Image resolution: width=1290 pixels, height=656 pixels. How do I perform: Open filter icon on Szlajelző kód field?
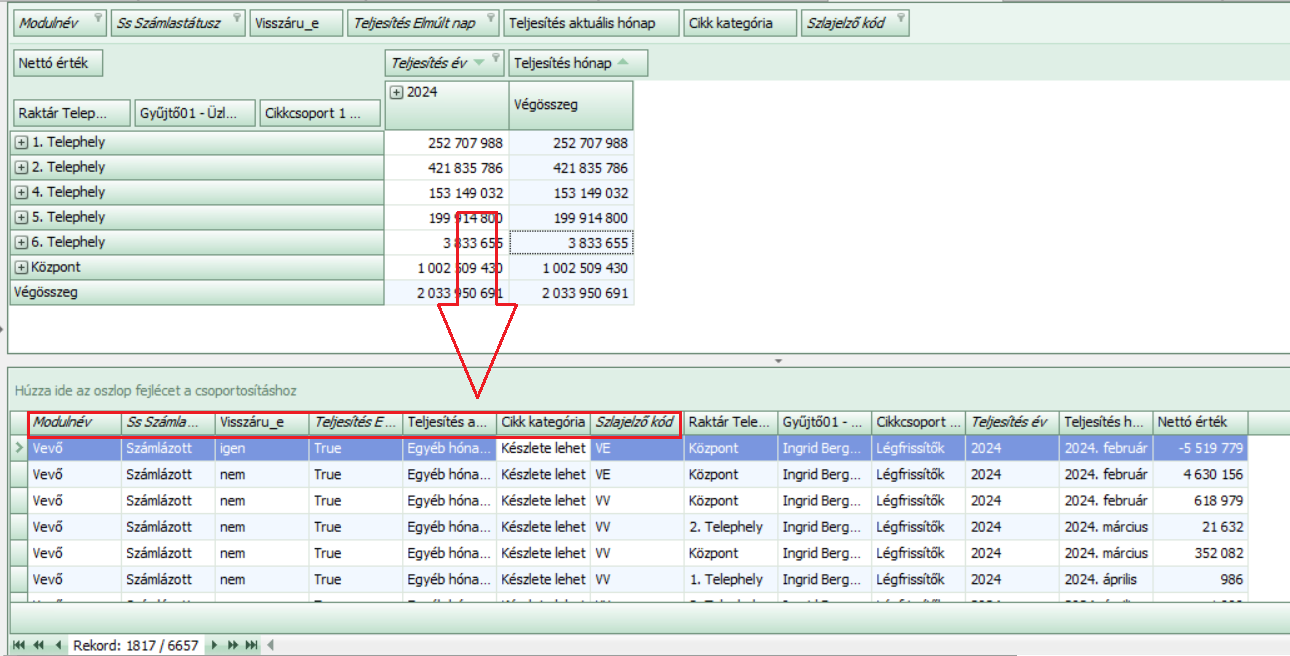coord(900,18)
